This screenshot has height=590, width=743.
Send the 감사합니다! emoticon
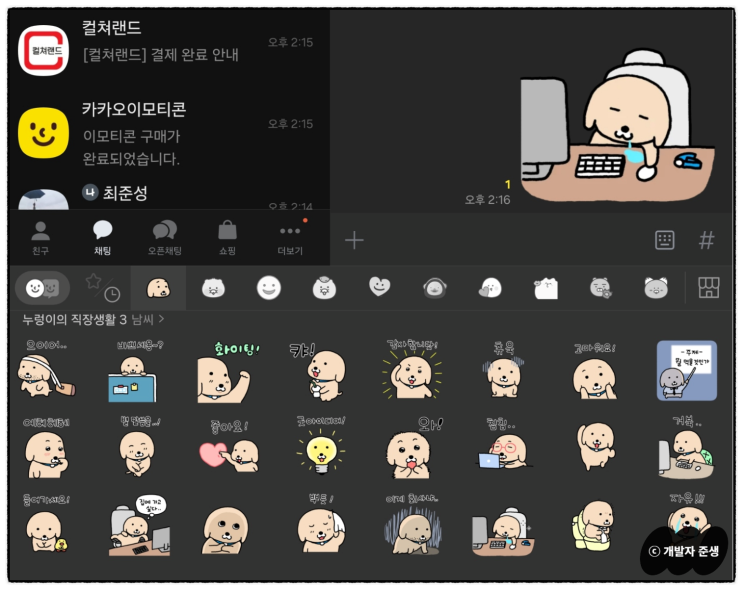pos(411,370)
